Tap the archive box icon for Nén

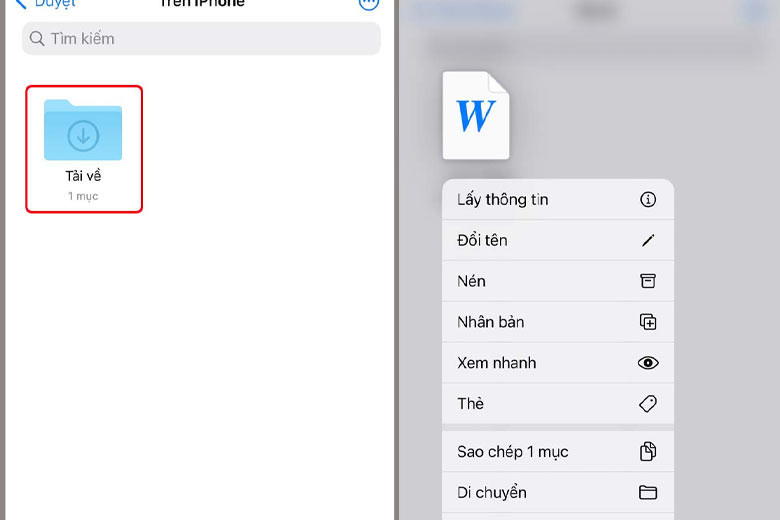click(648, 281)
